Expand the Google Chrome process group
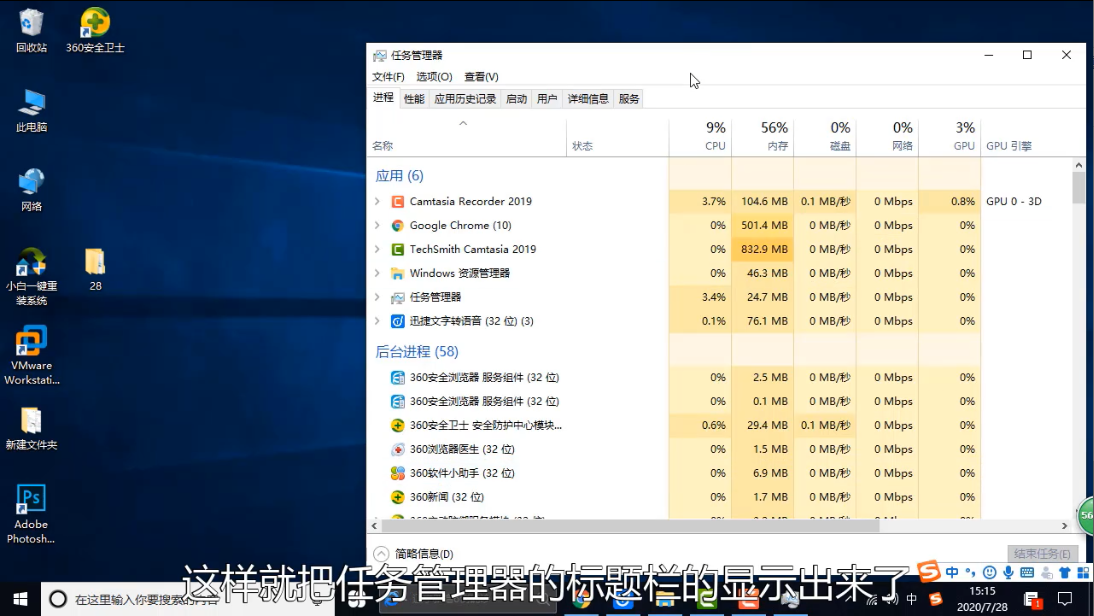Image resolution: width=1094 pixels, height=616 pixels. click(x=377, y=225)
